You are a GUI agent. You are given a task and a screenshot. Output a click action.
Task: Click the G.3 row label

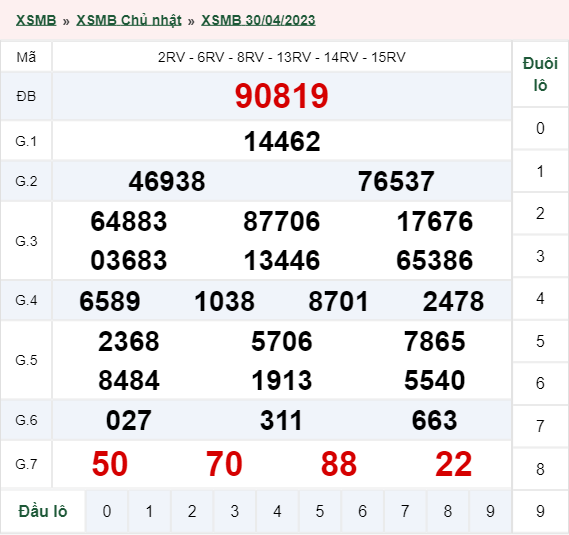[26, 241]
